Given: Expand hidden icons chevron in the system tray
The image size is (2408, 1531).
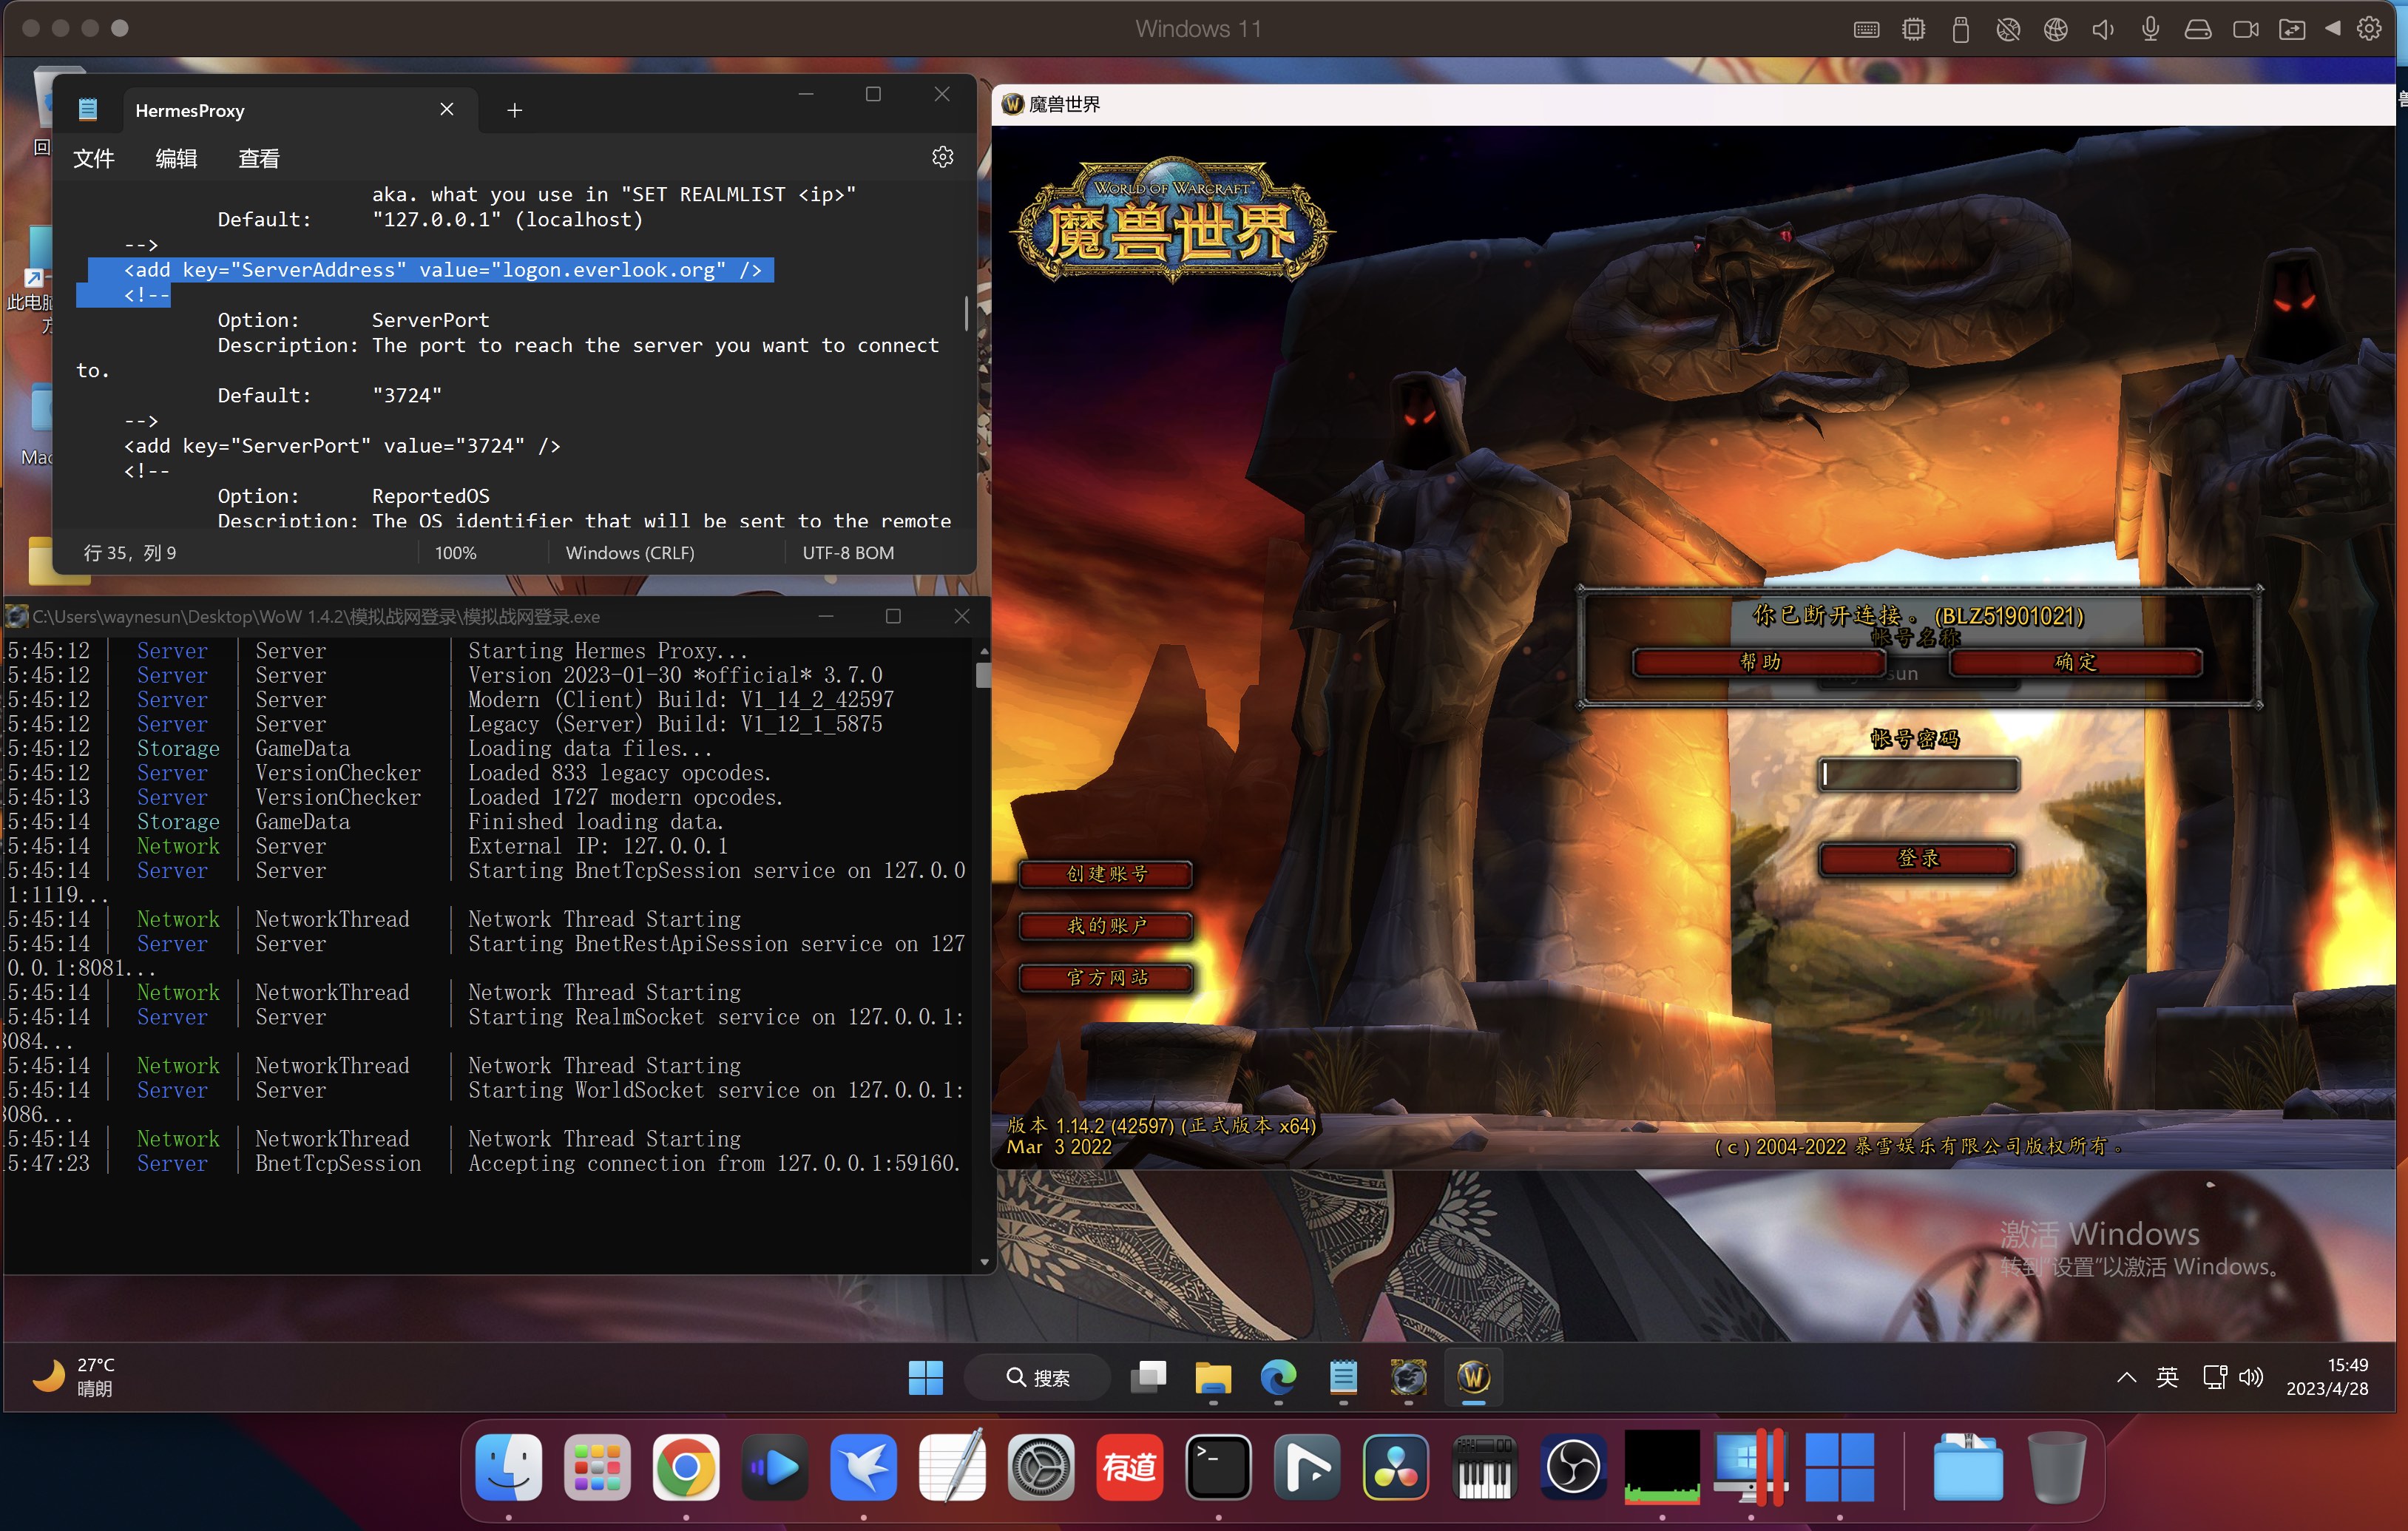Looking at the screenshot, I should point(2125,1377).
